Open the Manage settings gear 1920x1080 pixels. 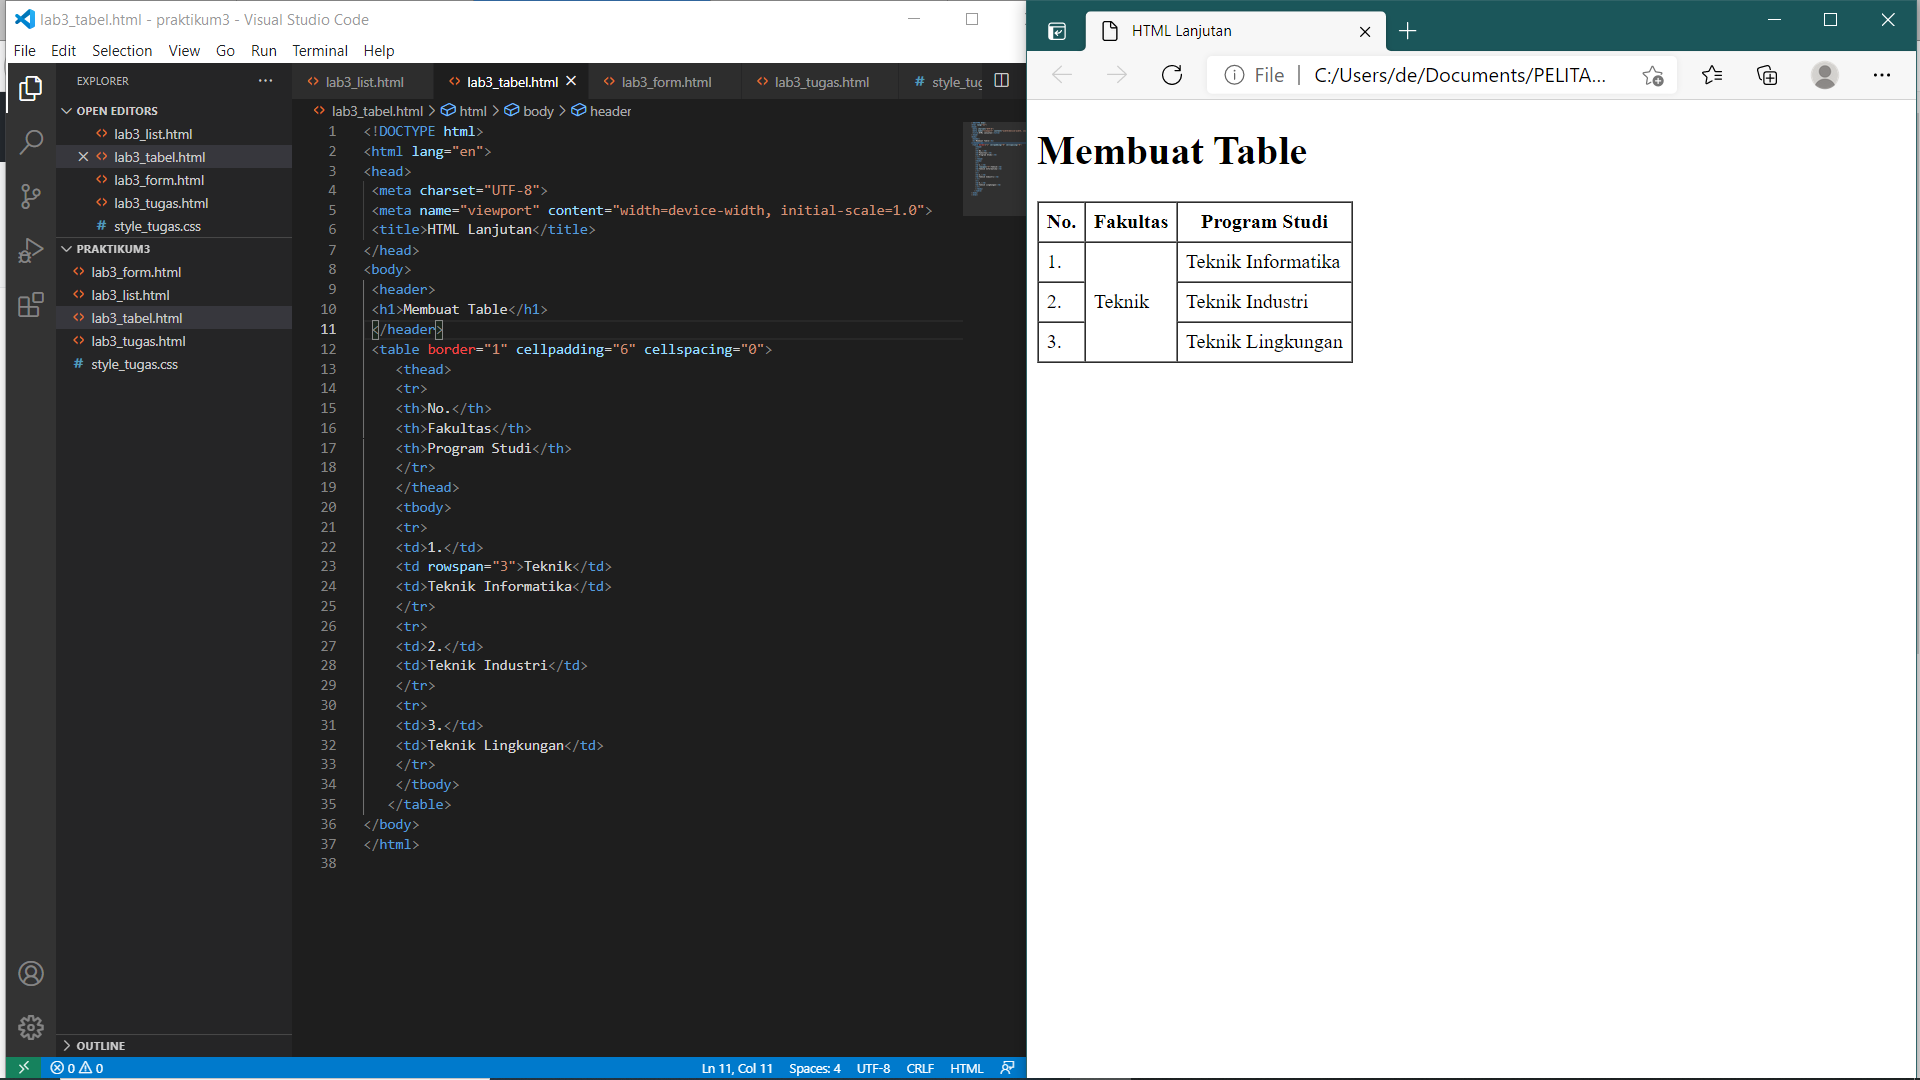pos(31,1027)
